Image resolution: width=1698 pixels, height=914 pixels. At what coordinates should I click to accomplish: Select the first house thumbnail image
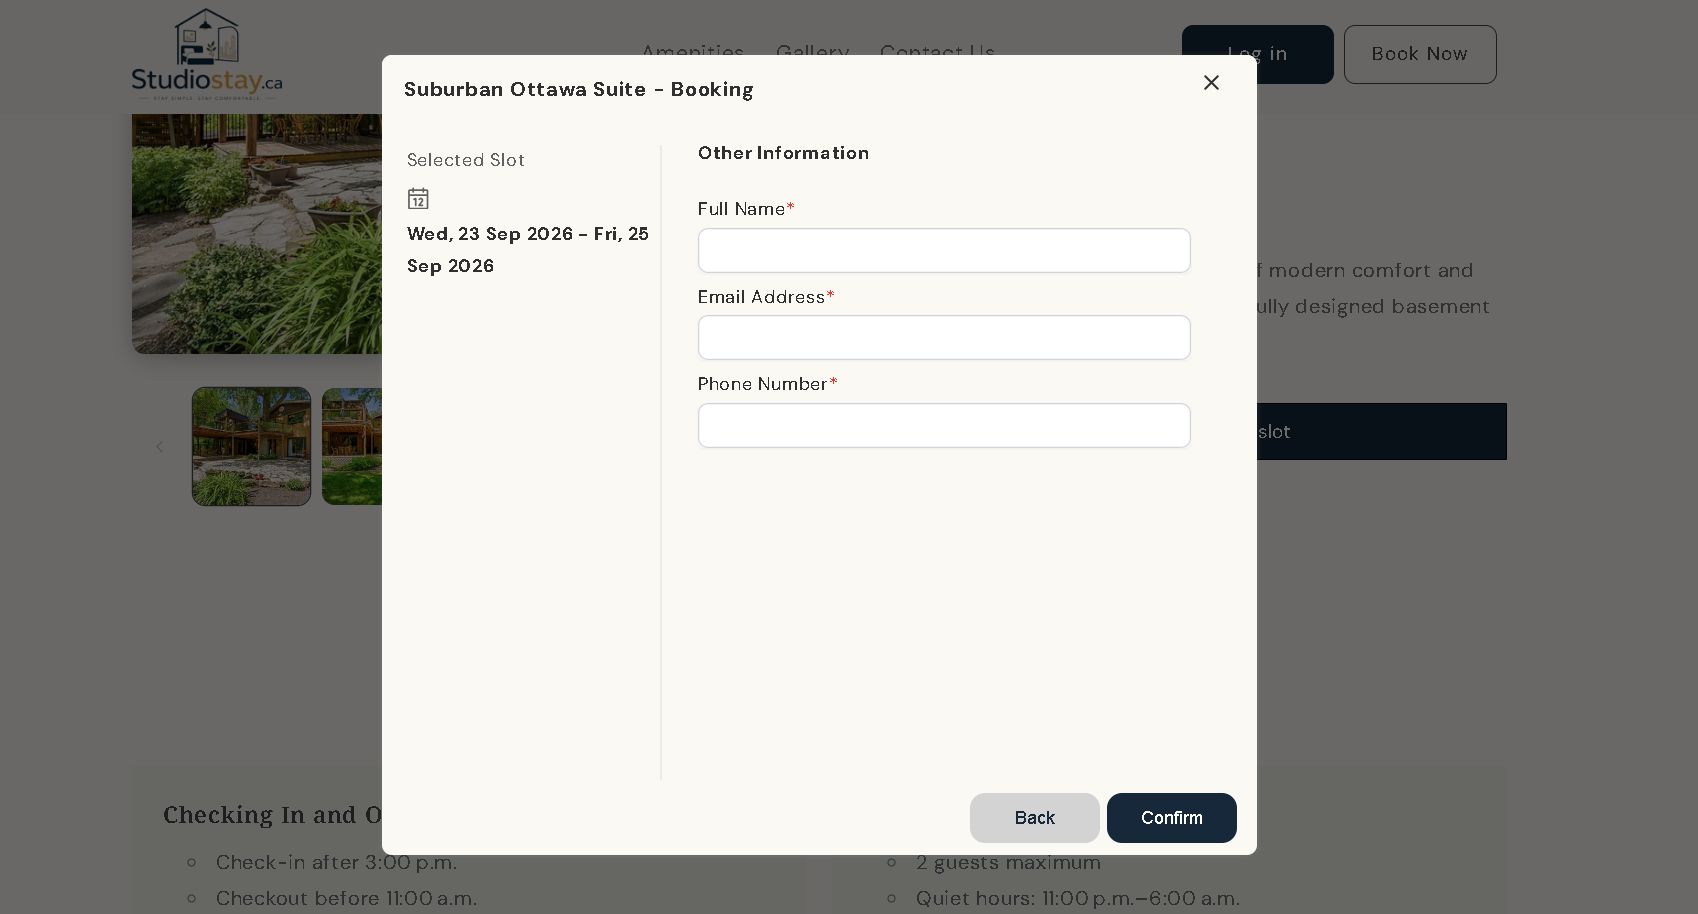251,446
